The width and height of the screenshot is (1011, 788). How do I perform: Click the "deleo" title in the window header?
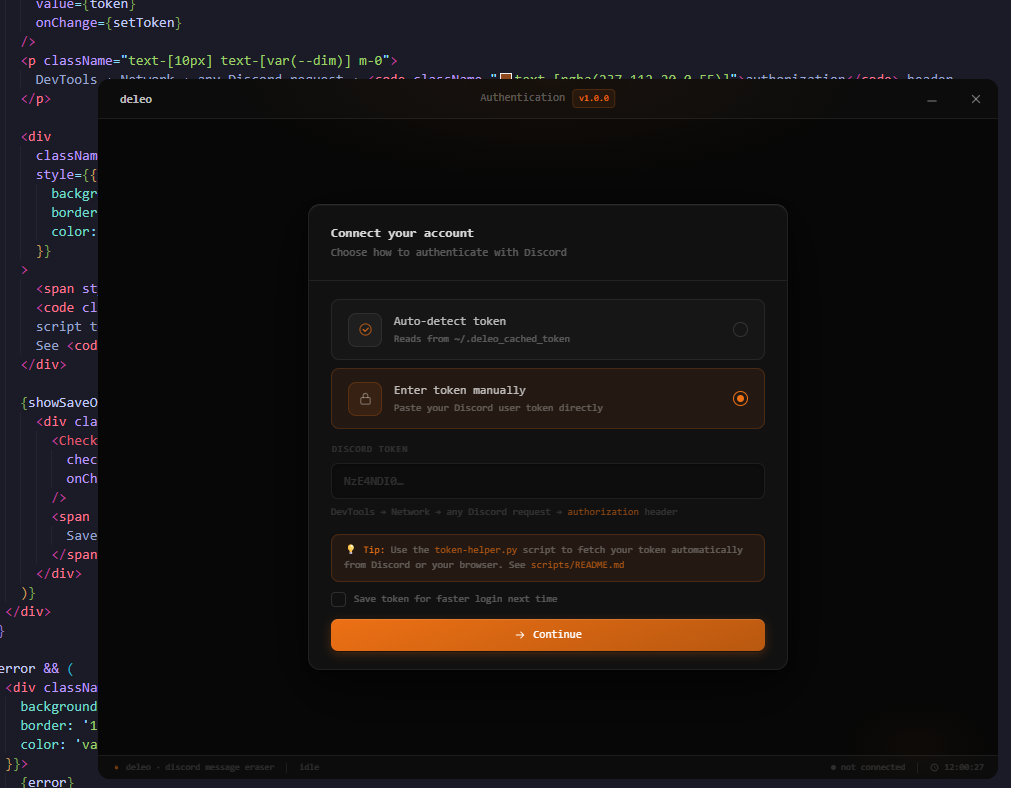(135, 99)
